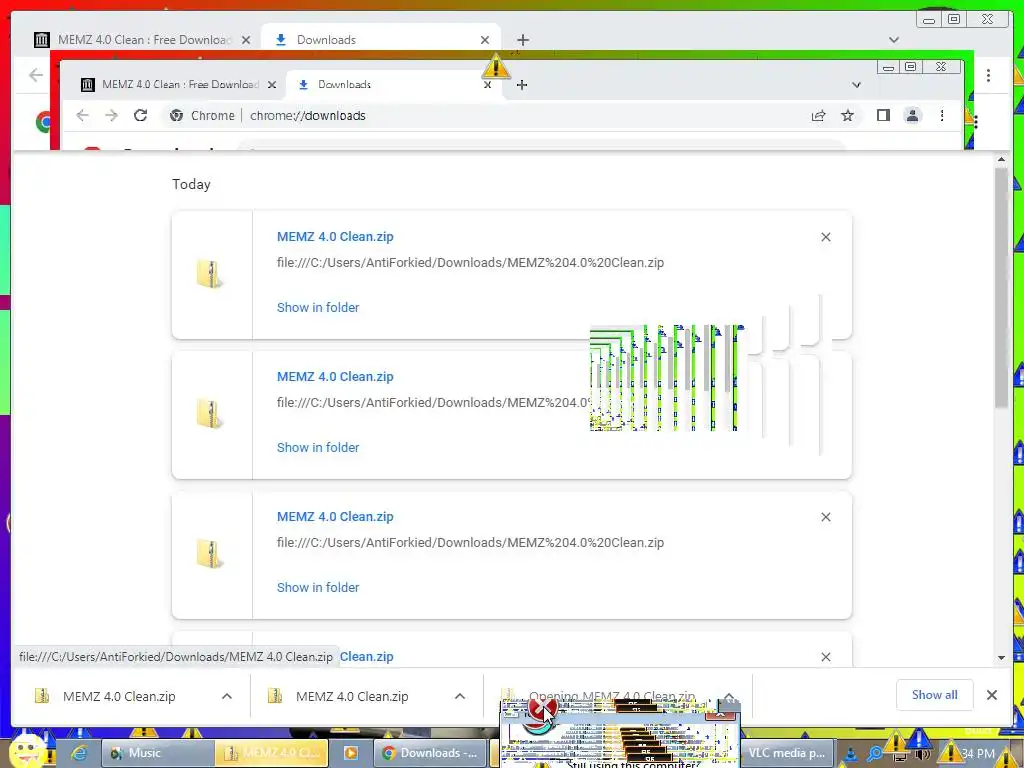Open outer Chrome window's three-dot menu

coord(989,75)
